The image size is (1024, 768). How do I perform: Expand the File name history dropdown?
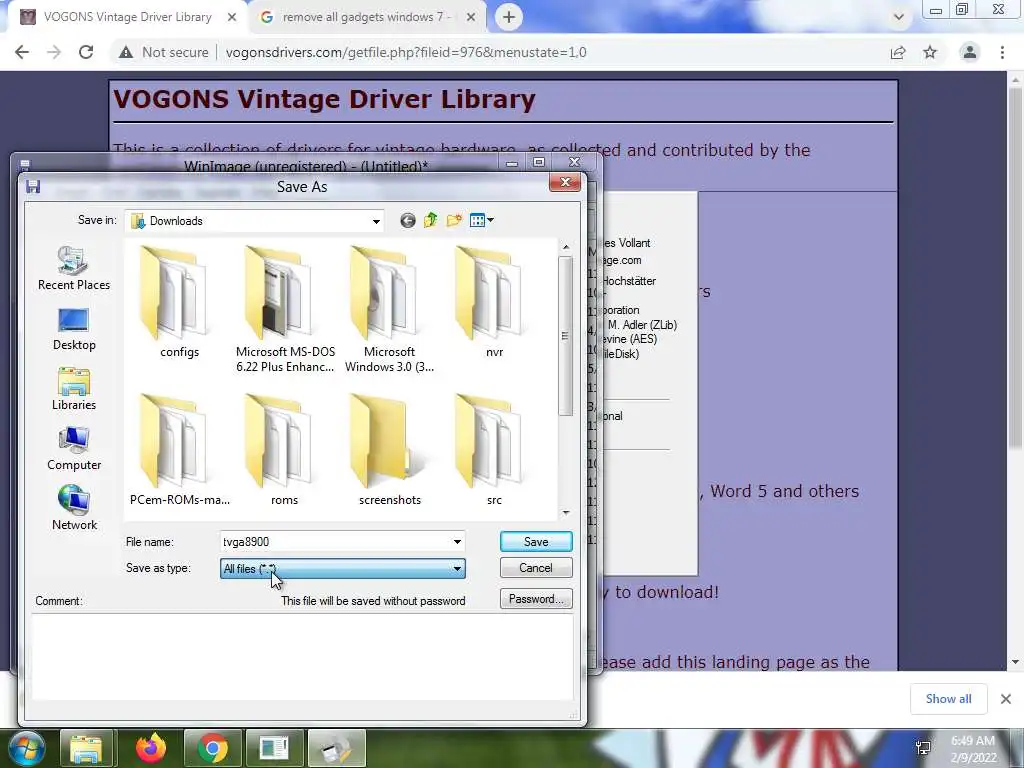click(x=457, y=542)
